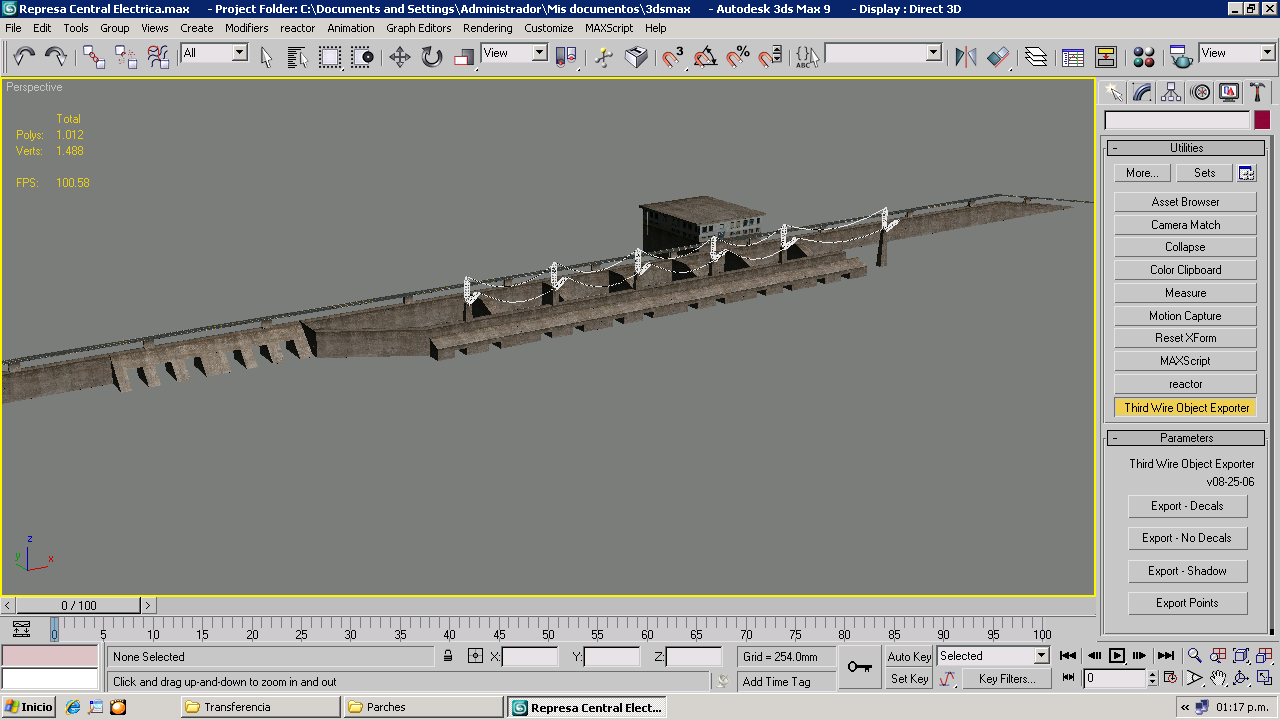Click Export - Decals button
Screen dimensions: 1280x720
[x=1187, y=506]
